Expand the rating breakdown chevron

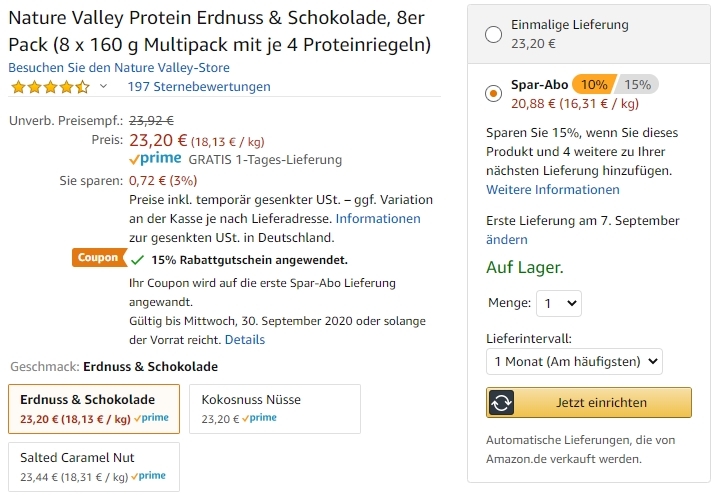[103, 87]
